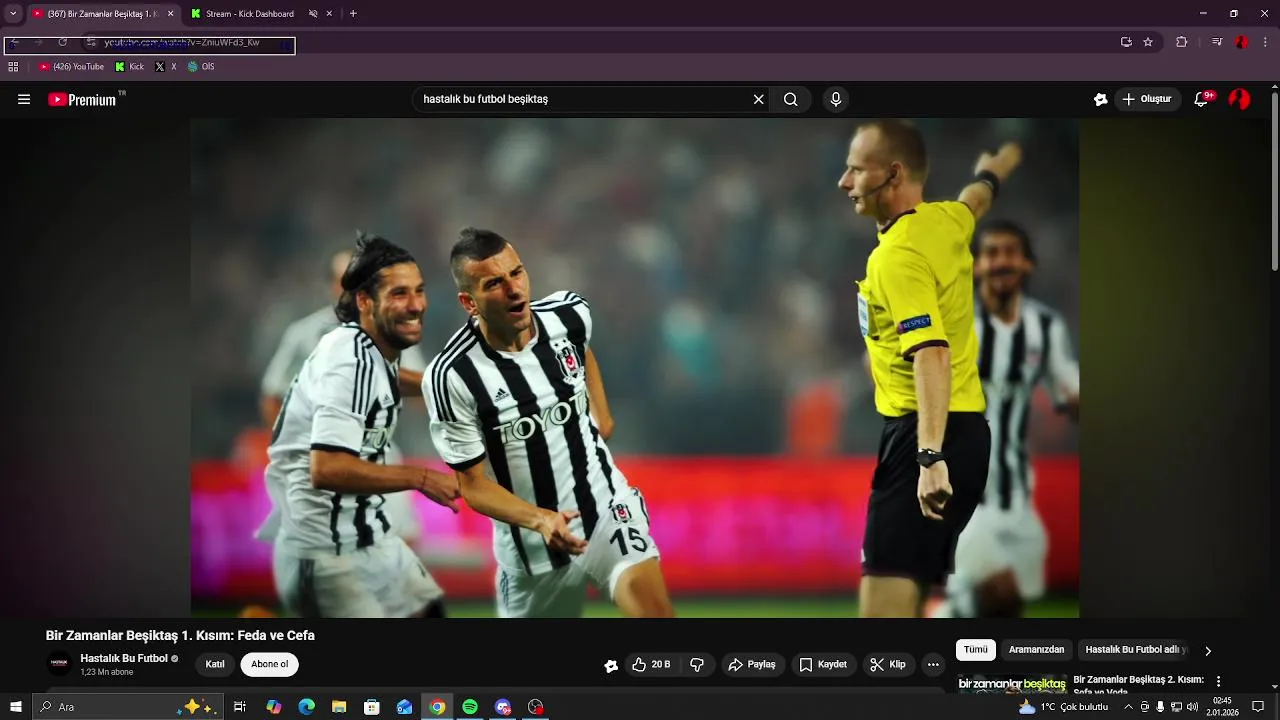Open the YouTube hamburger guide menu

24,99
